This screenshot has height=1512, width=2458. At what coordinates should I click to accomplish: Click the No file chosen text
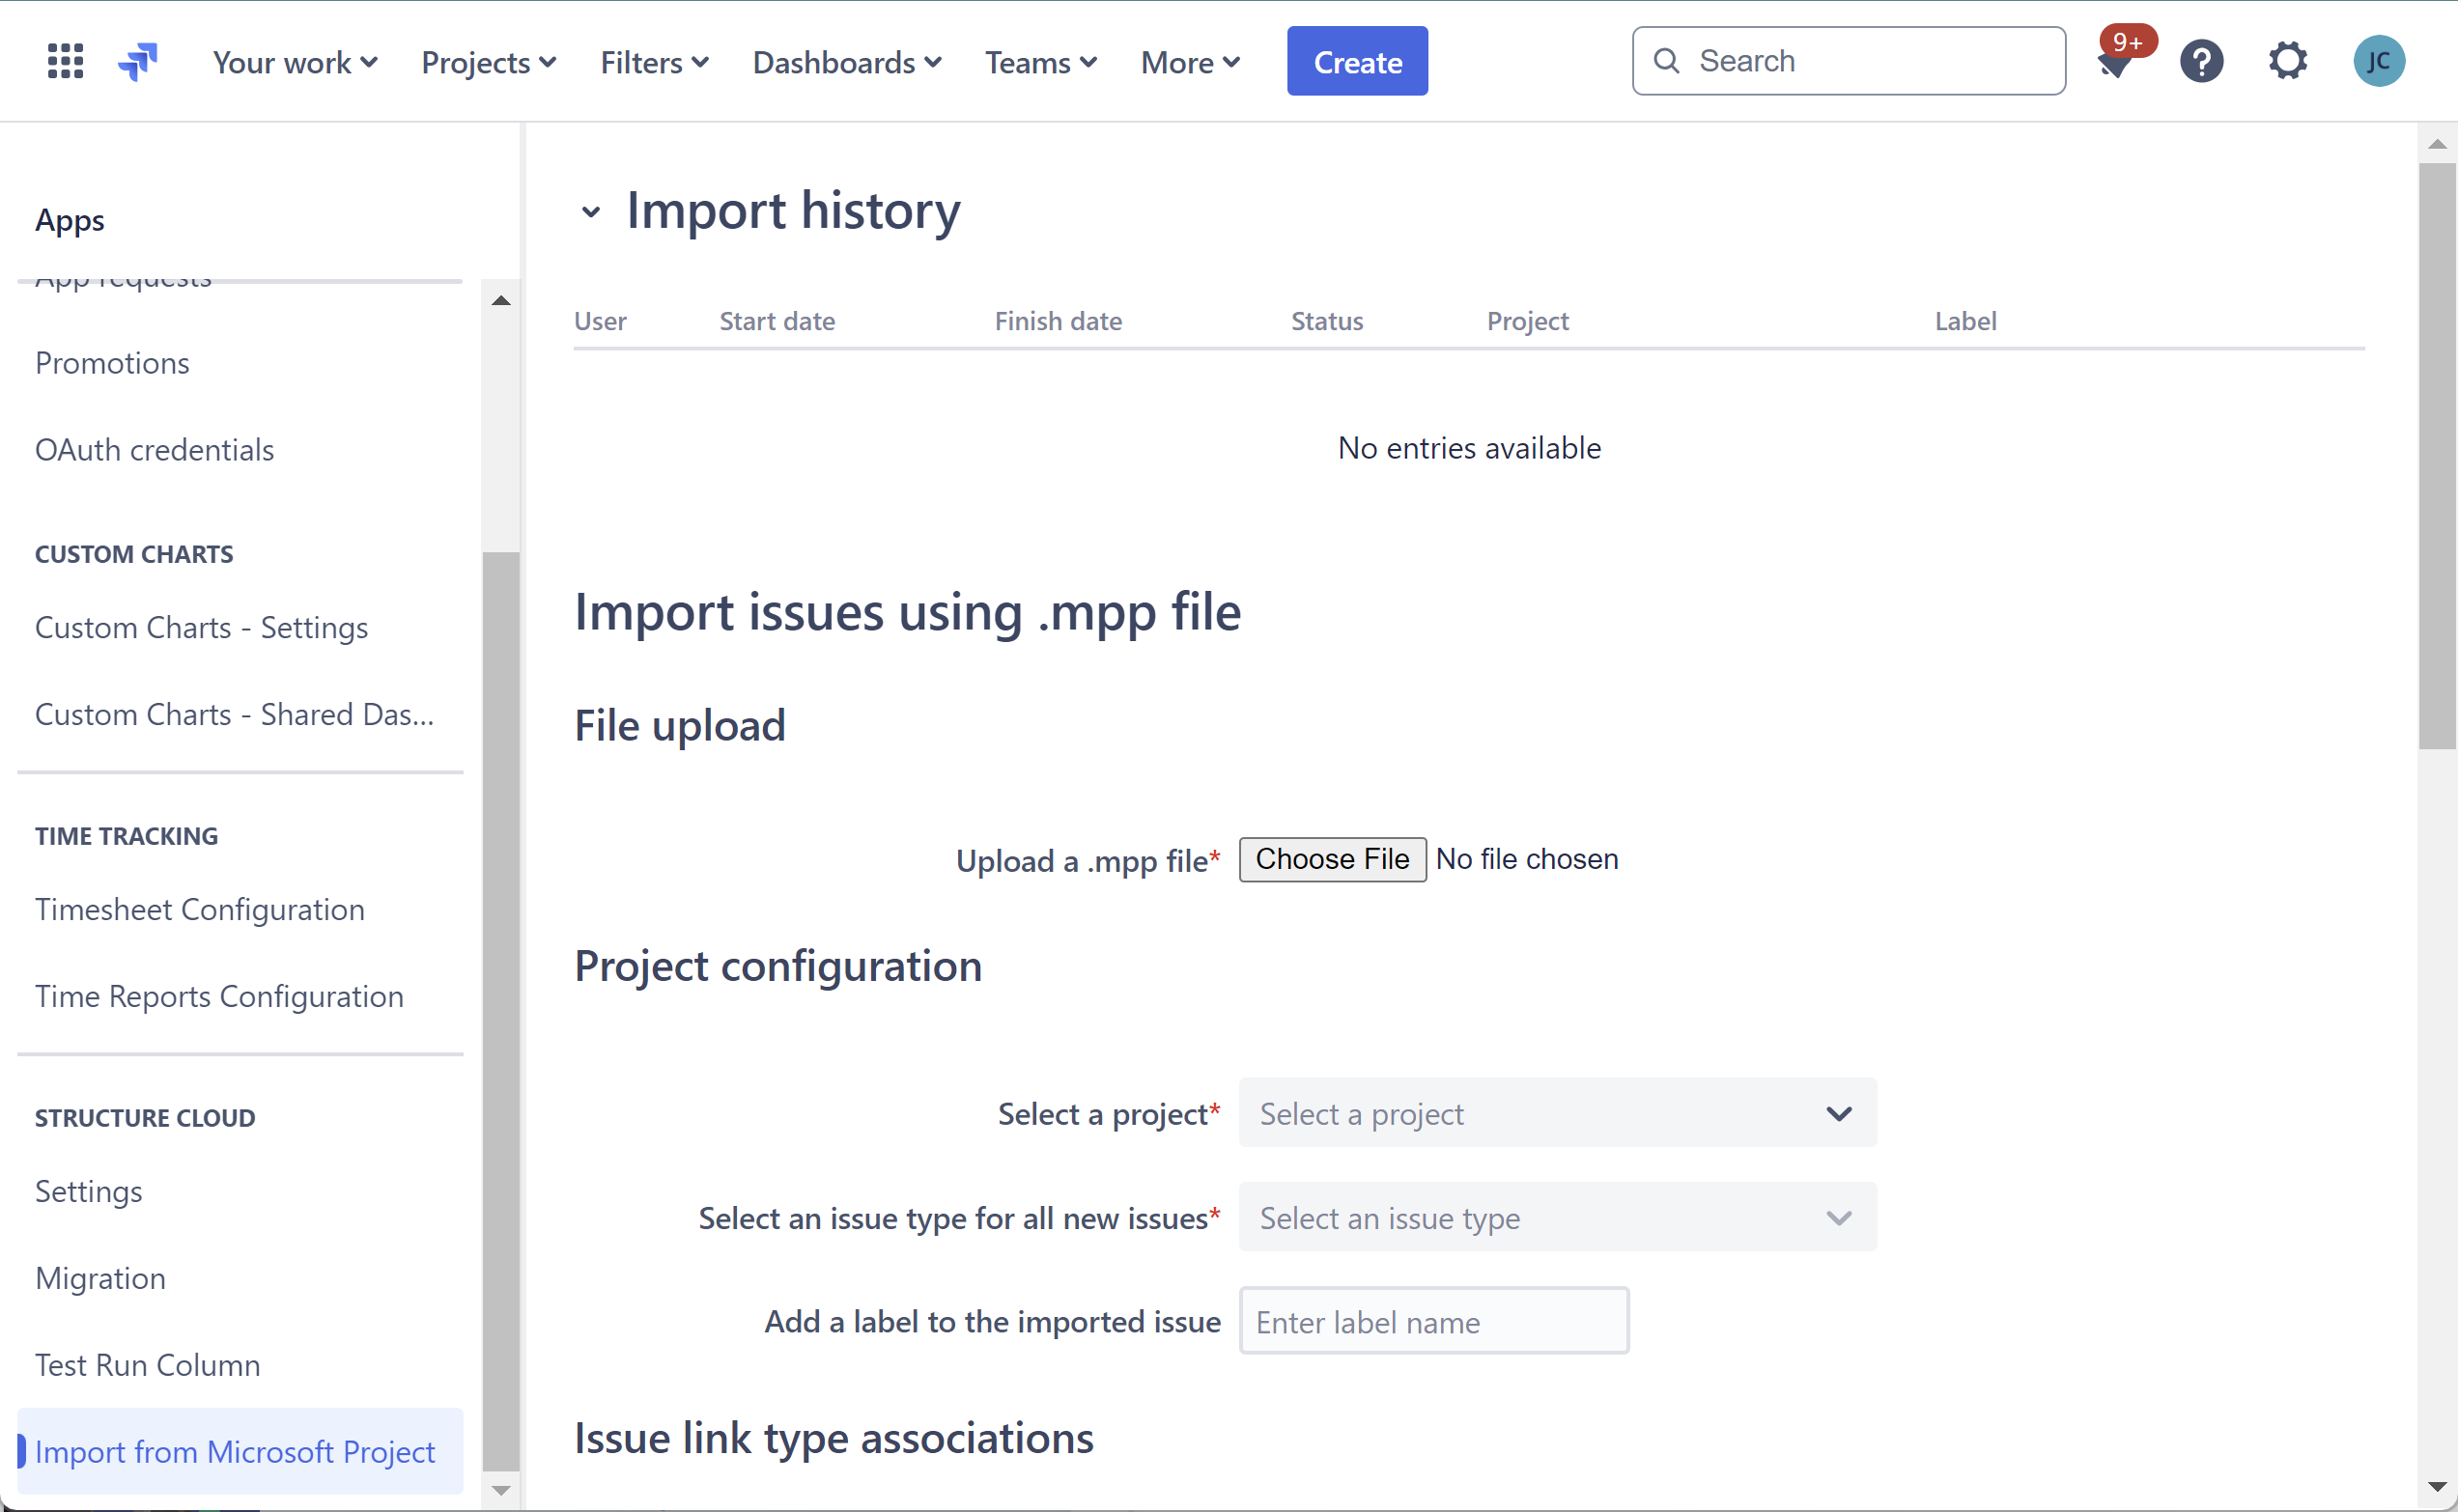pos(1527,859)
